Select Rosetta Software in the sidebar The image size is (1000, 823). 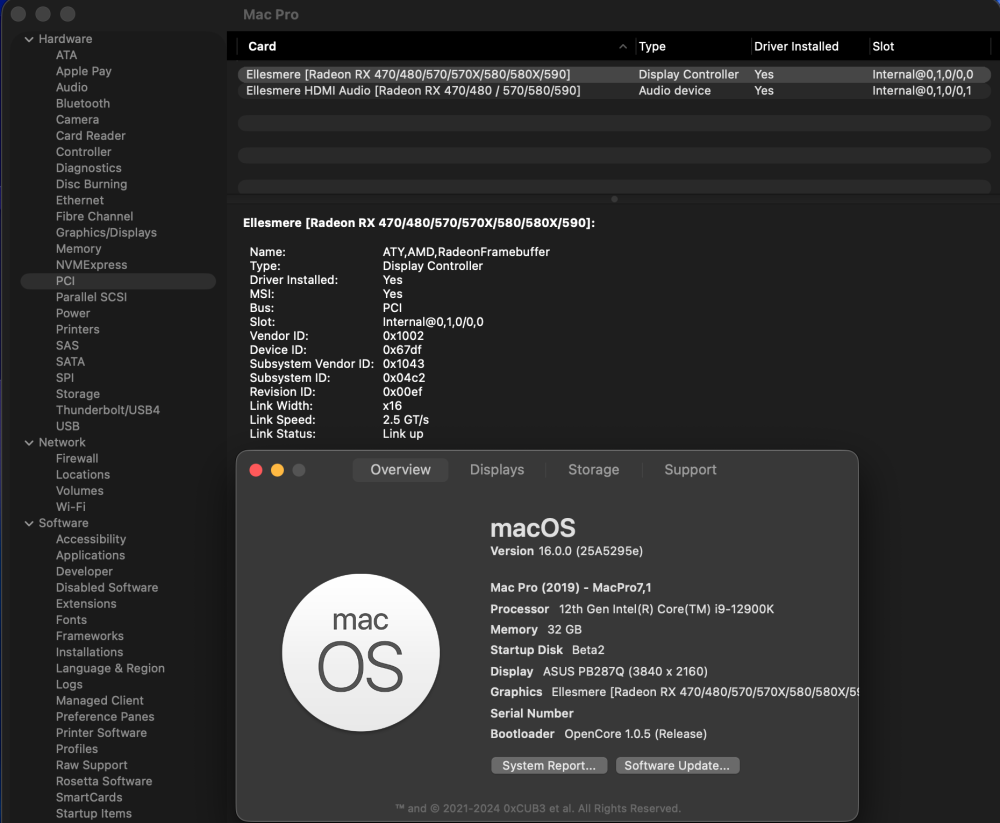pos(104,782)
